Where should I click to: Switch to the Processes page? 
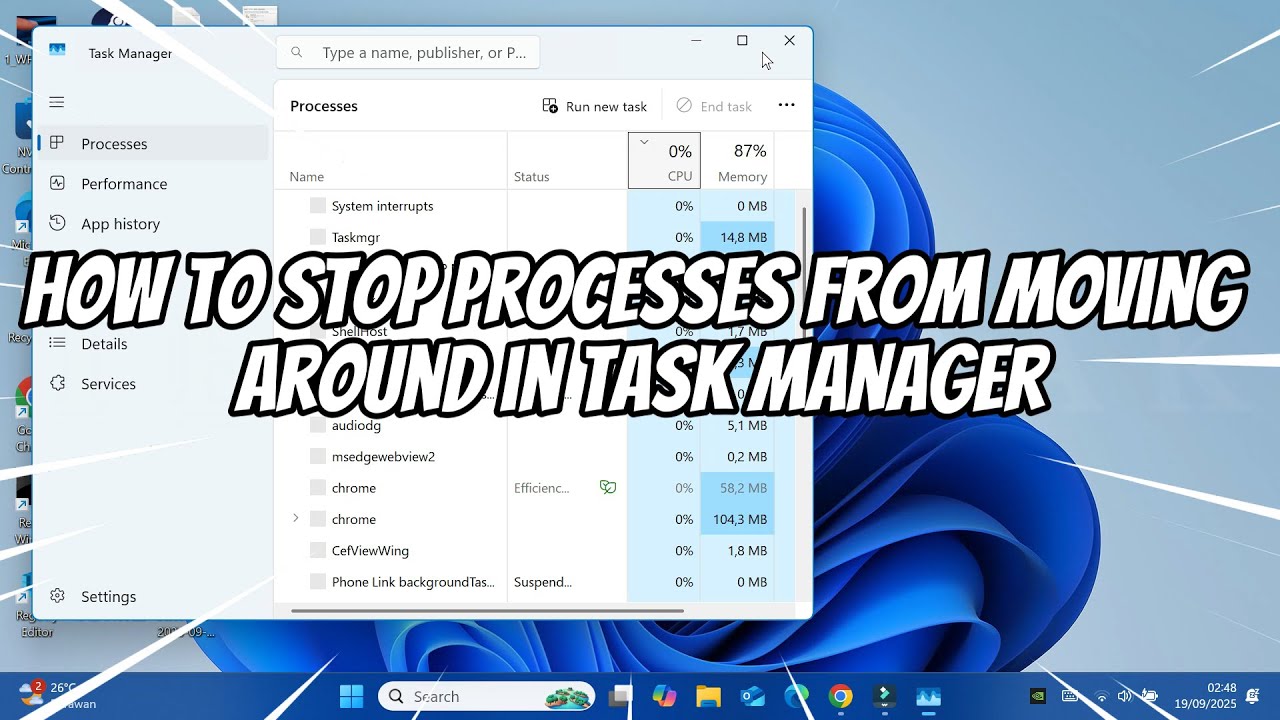click(x=152, y=143)
